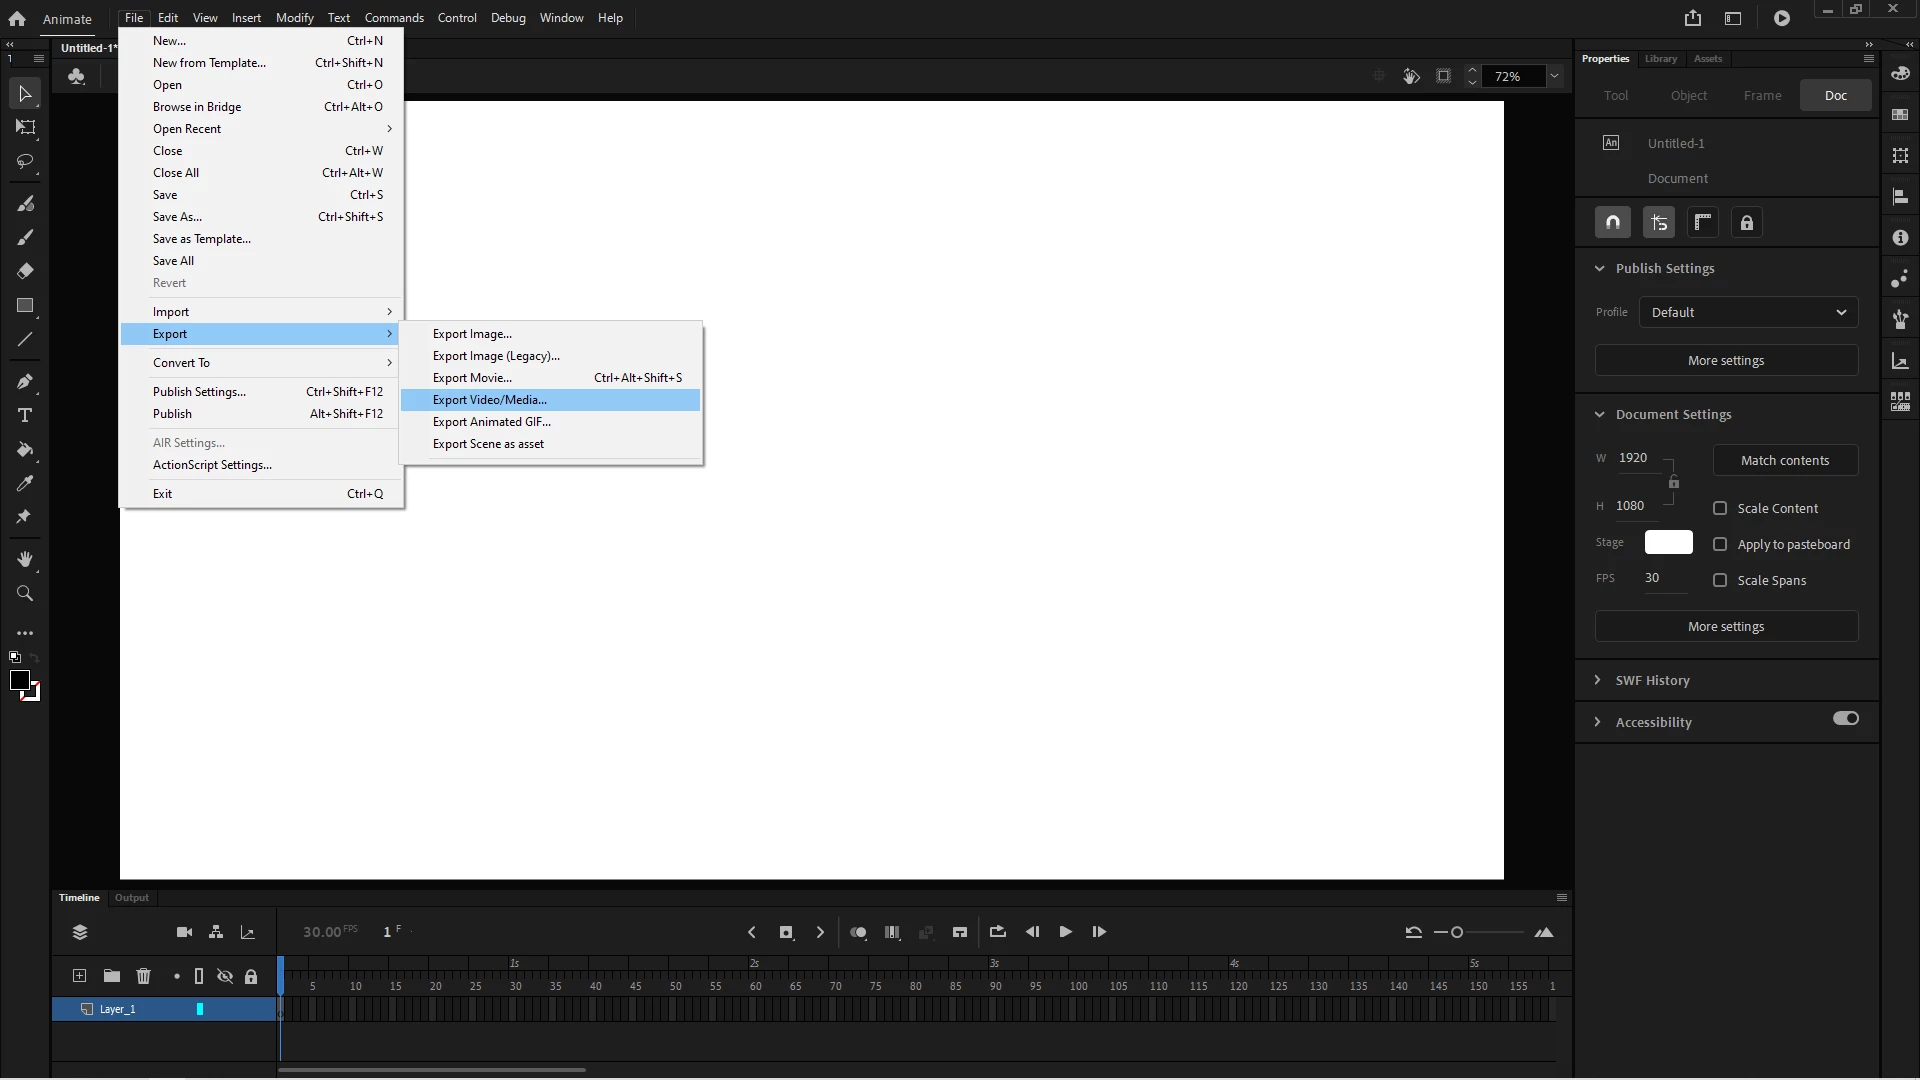1920x1080 pixels.
Task: Select the Paint Bucket tool
Action: (x=25, y=449)
